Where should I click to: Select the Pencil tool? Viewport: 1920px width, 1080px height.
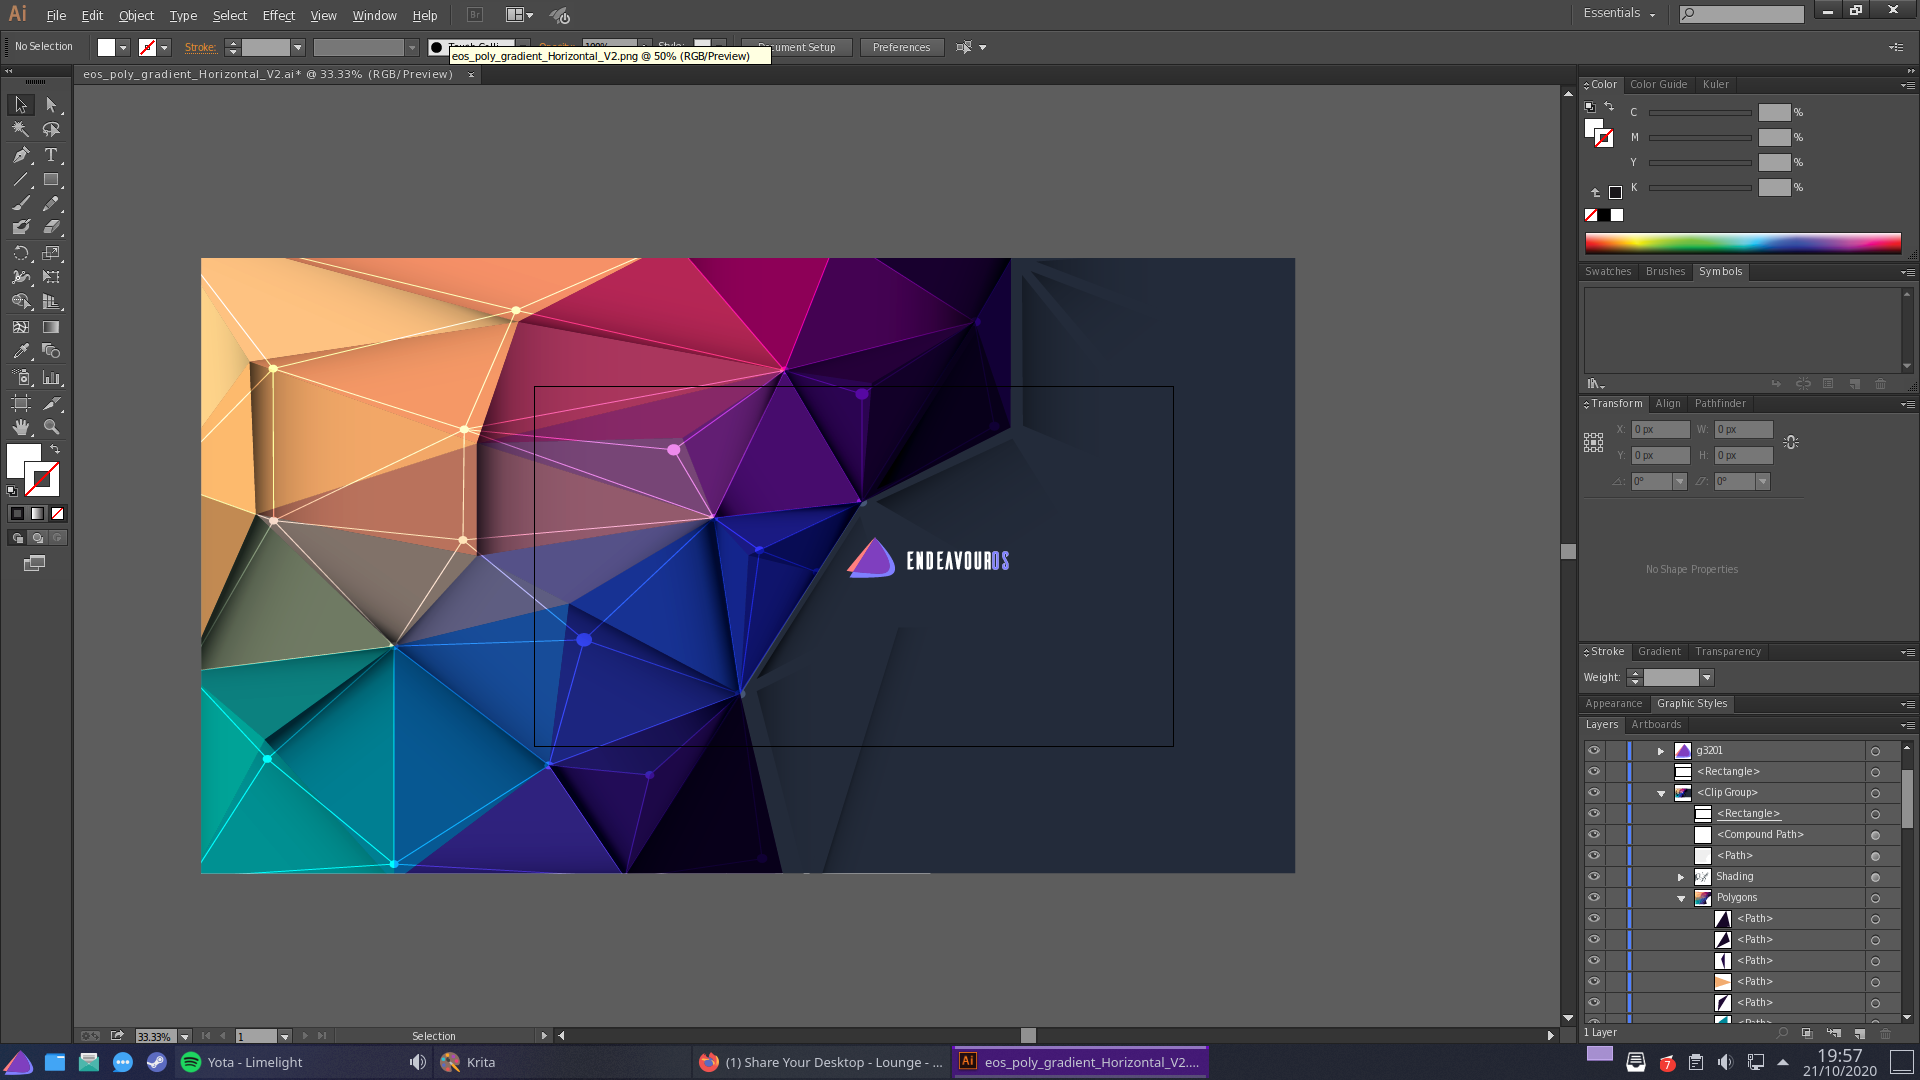(51, 203)
